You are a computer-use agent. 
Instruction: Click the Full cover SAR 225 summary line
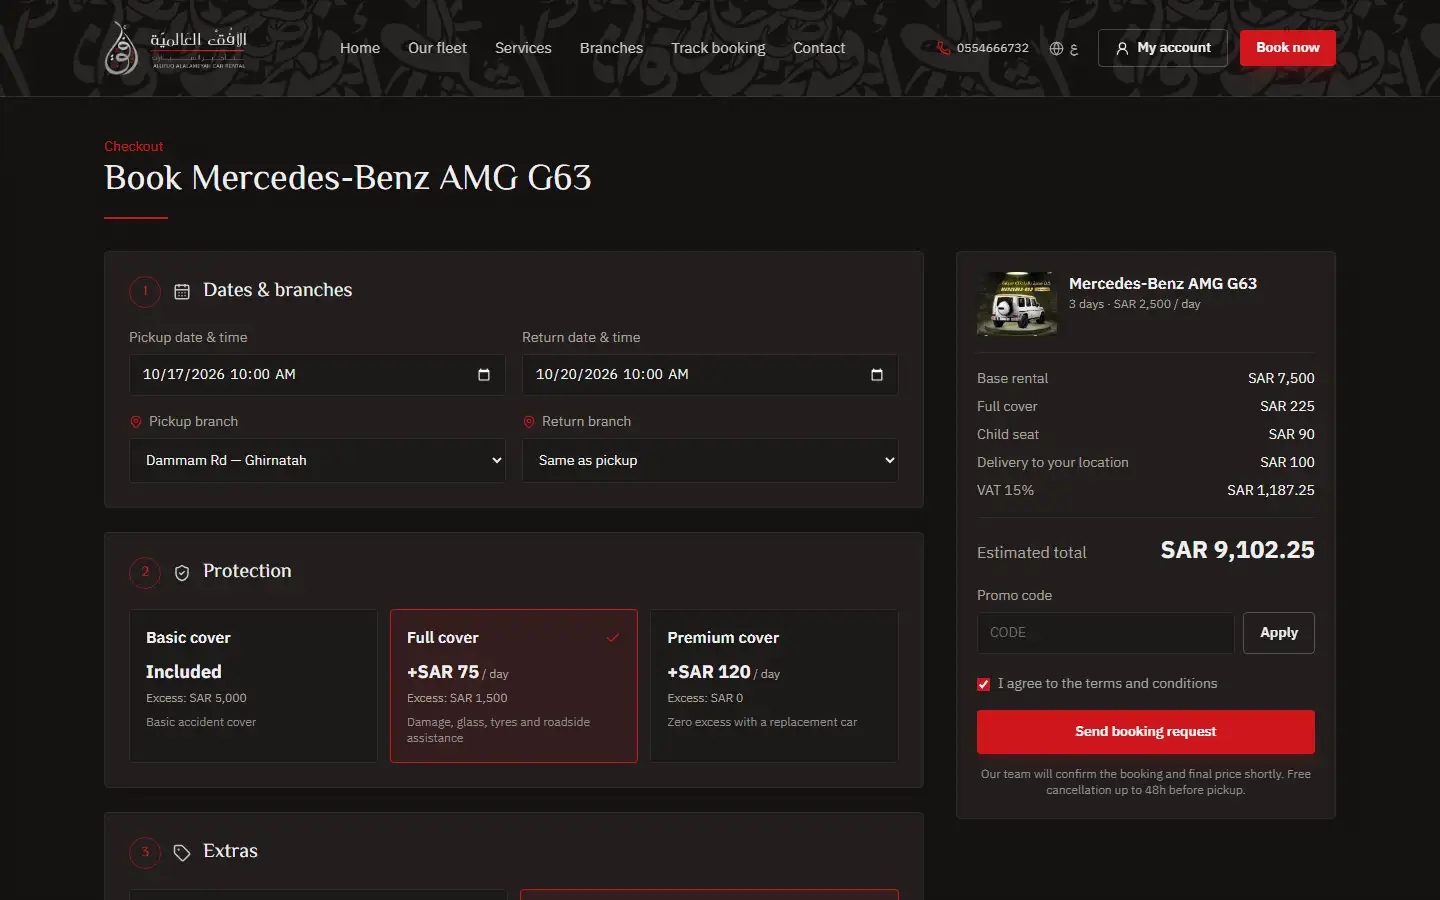pyautogui.click(x=1146, y=406)
